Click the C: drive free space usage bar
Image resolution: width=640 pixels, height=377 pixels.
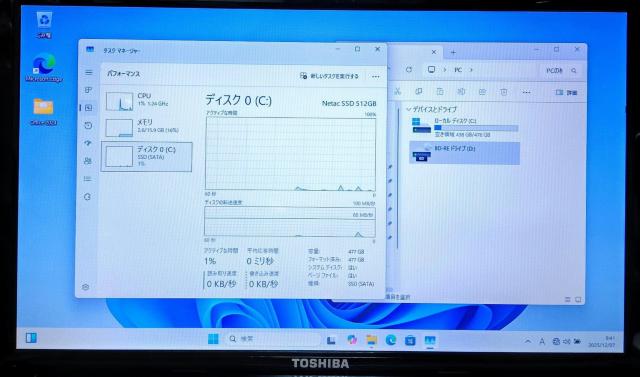pos(476,128)
